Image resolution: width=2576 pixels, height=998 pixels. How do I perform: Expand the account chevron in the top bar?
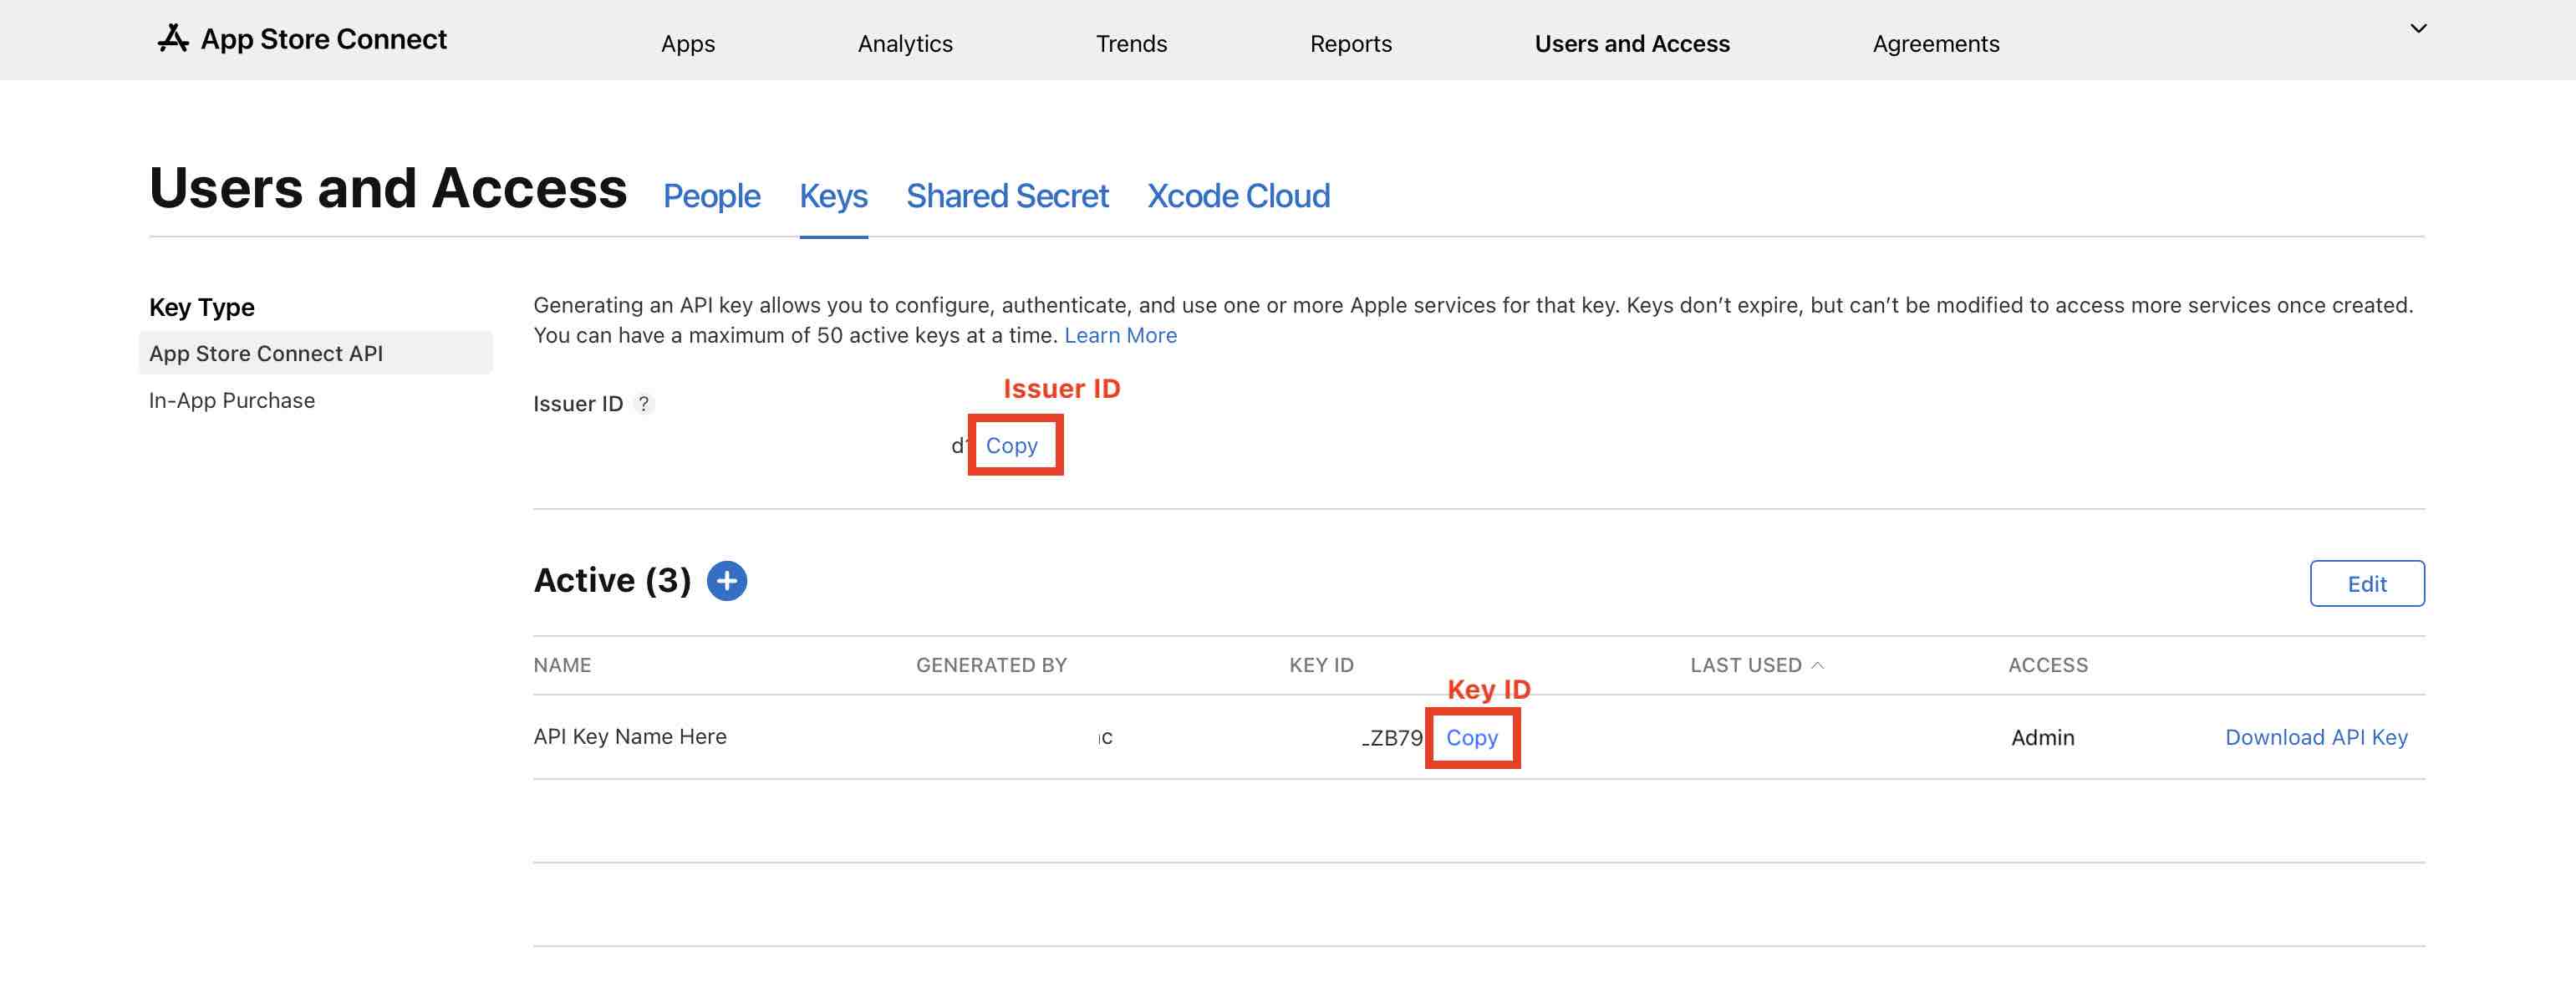(x=2418, y=28)
